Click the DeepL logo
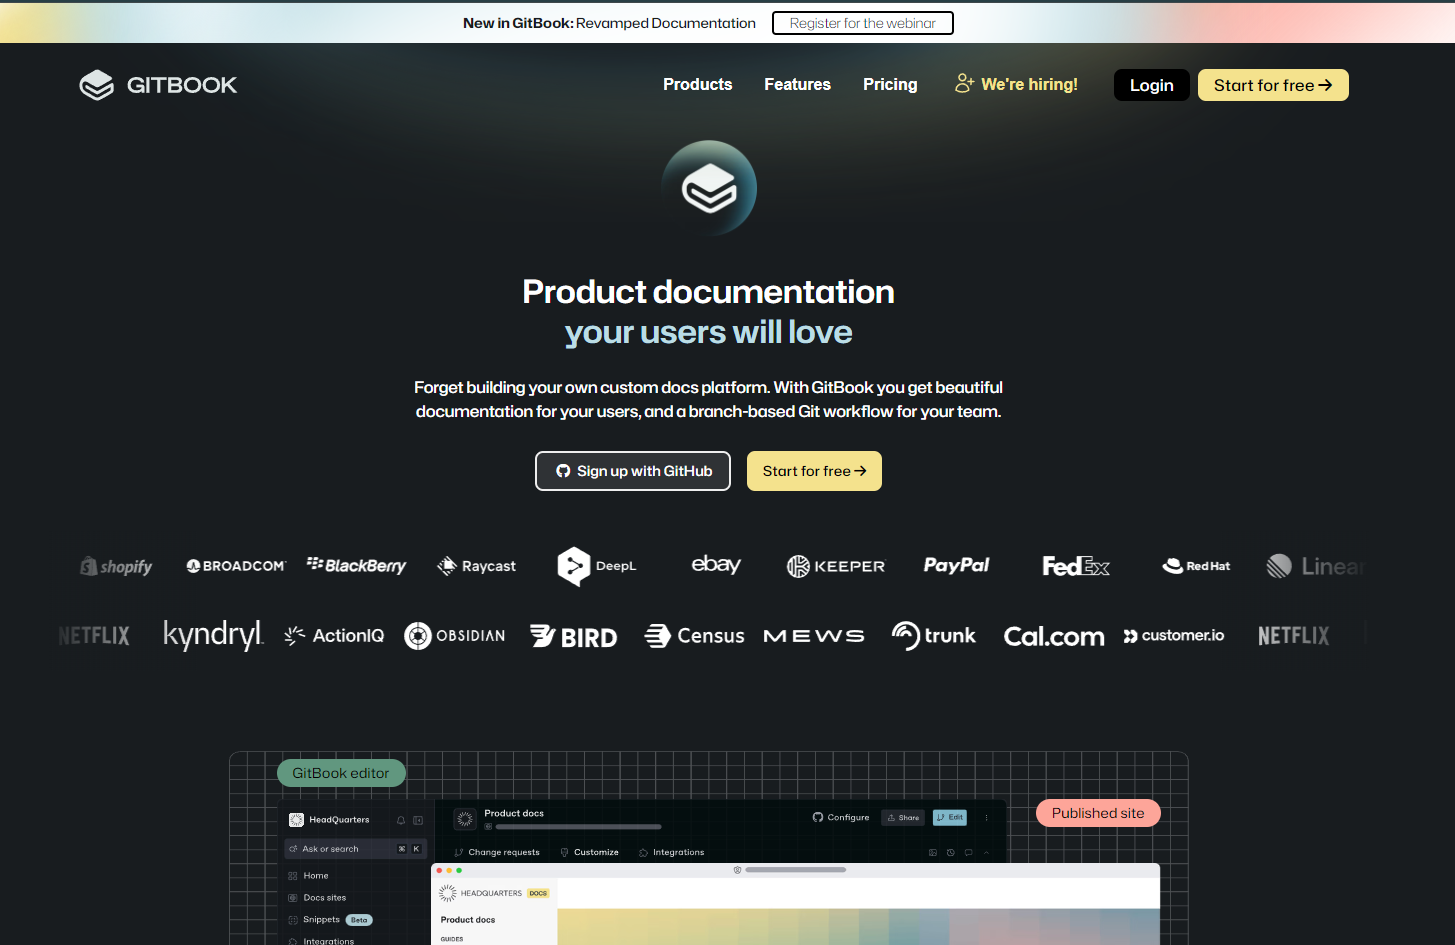Viewport: 1455px width, 945px height. (x=597, y=566)
